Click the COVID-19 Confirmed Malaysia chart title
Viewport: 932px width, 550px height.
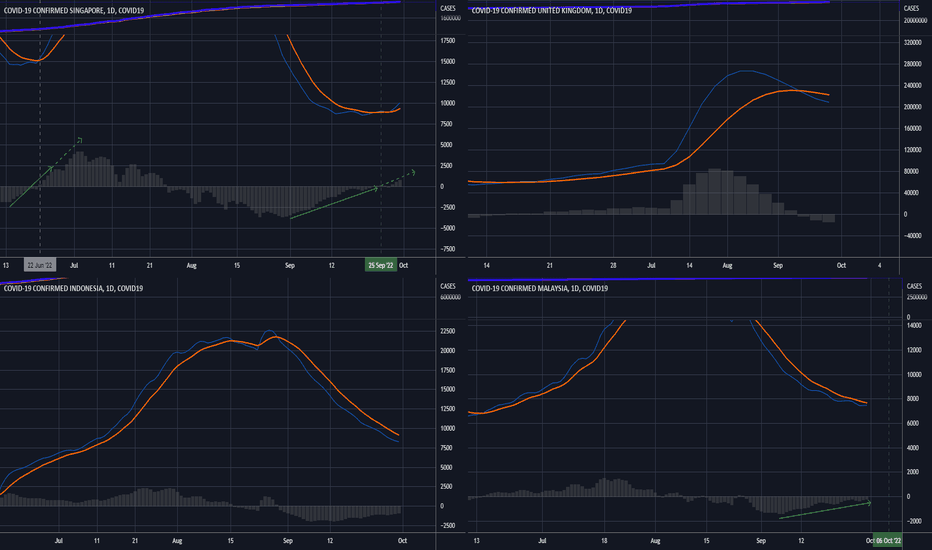pyautogui.click(x=540, y=288)
